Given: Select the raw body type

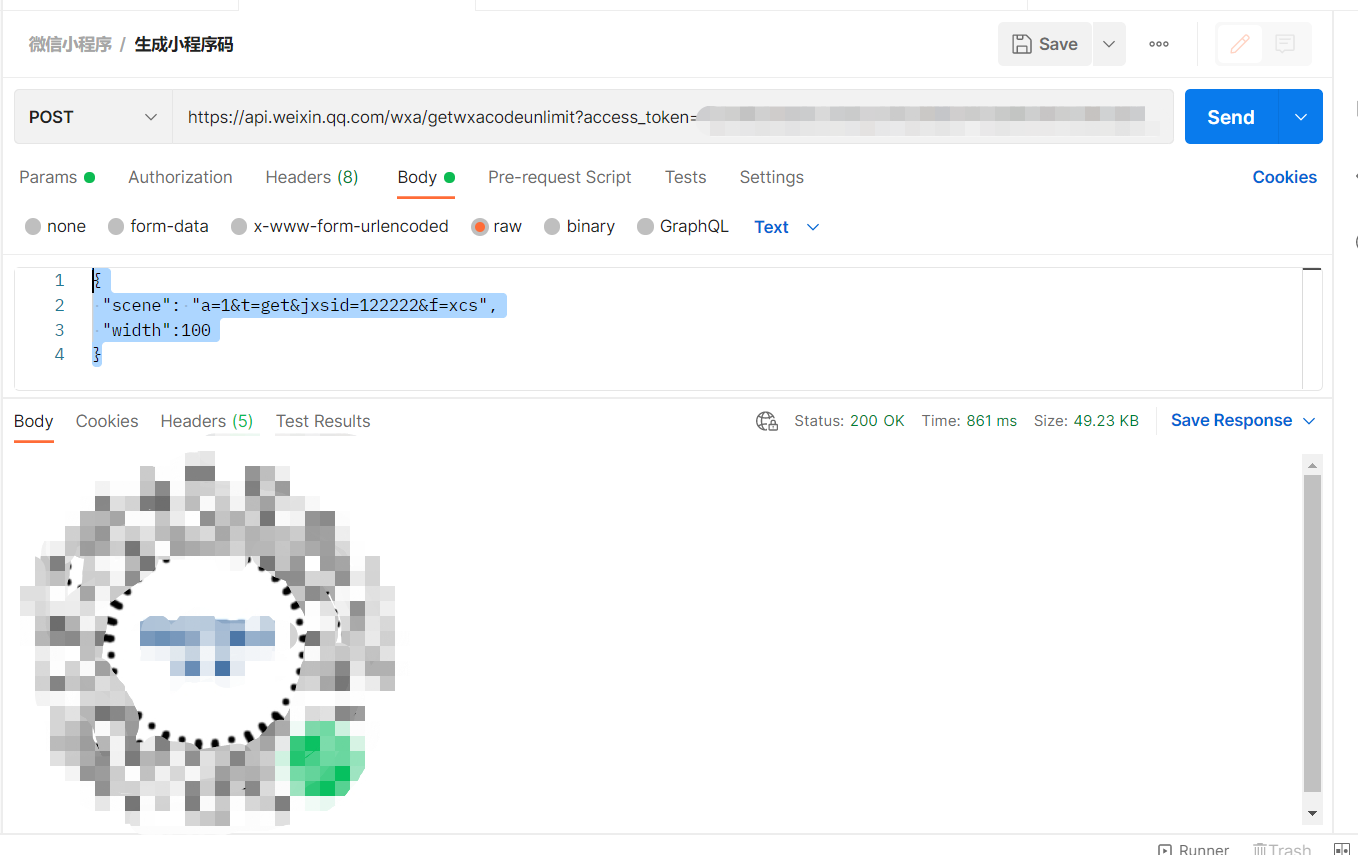Looking at the screenshot, I should pos(497,226).
